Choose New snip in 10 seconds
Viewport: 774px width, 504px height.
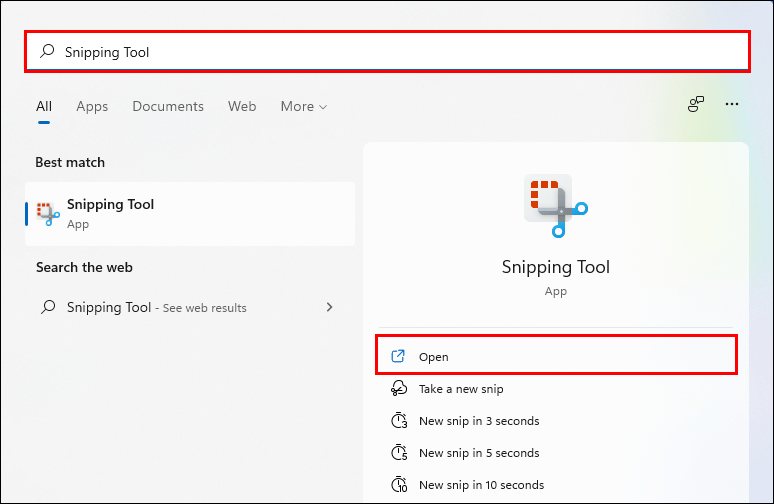pos(481,485)
